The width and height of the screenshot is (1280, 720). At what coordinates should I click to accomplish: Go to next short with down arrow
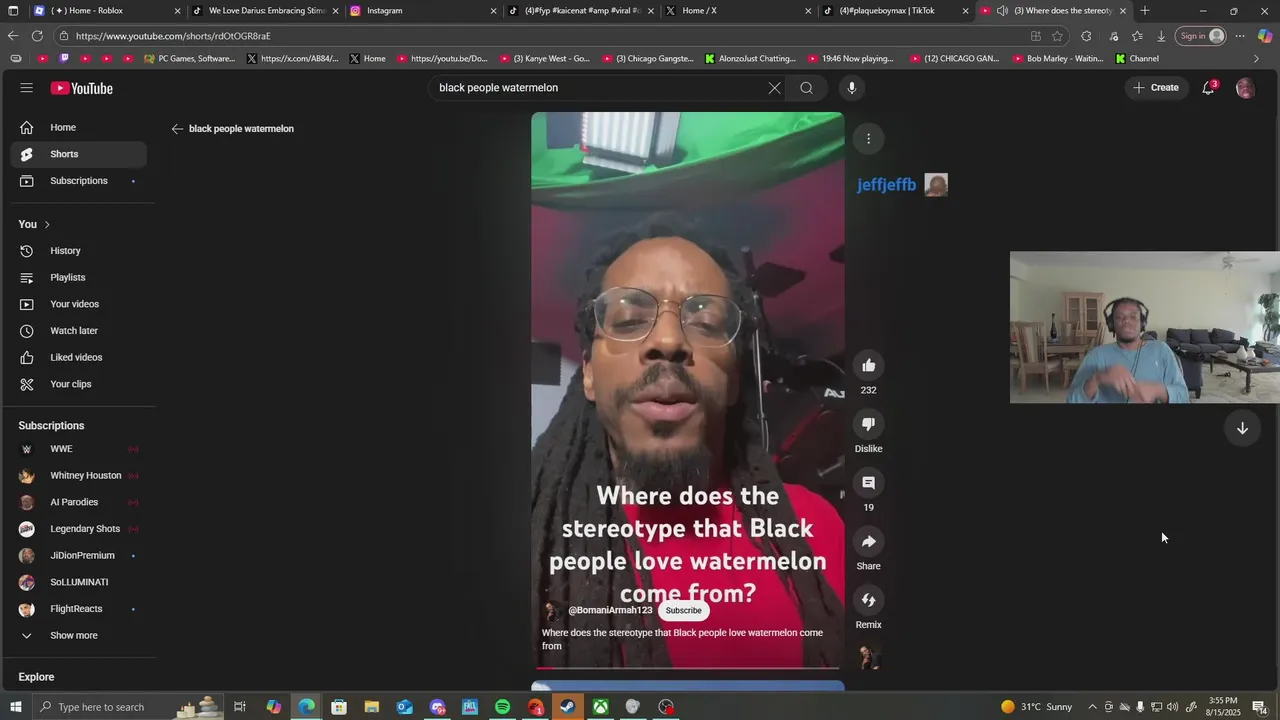1242,428
